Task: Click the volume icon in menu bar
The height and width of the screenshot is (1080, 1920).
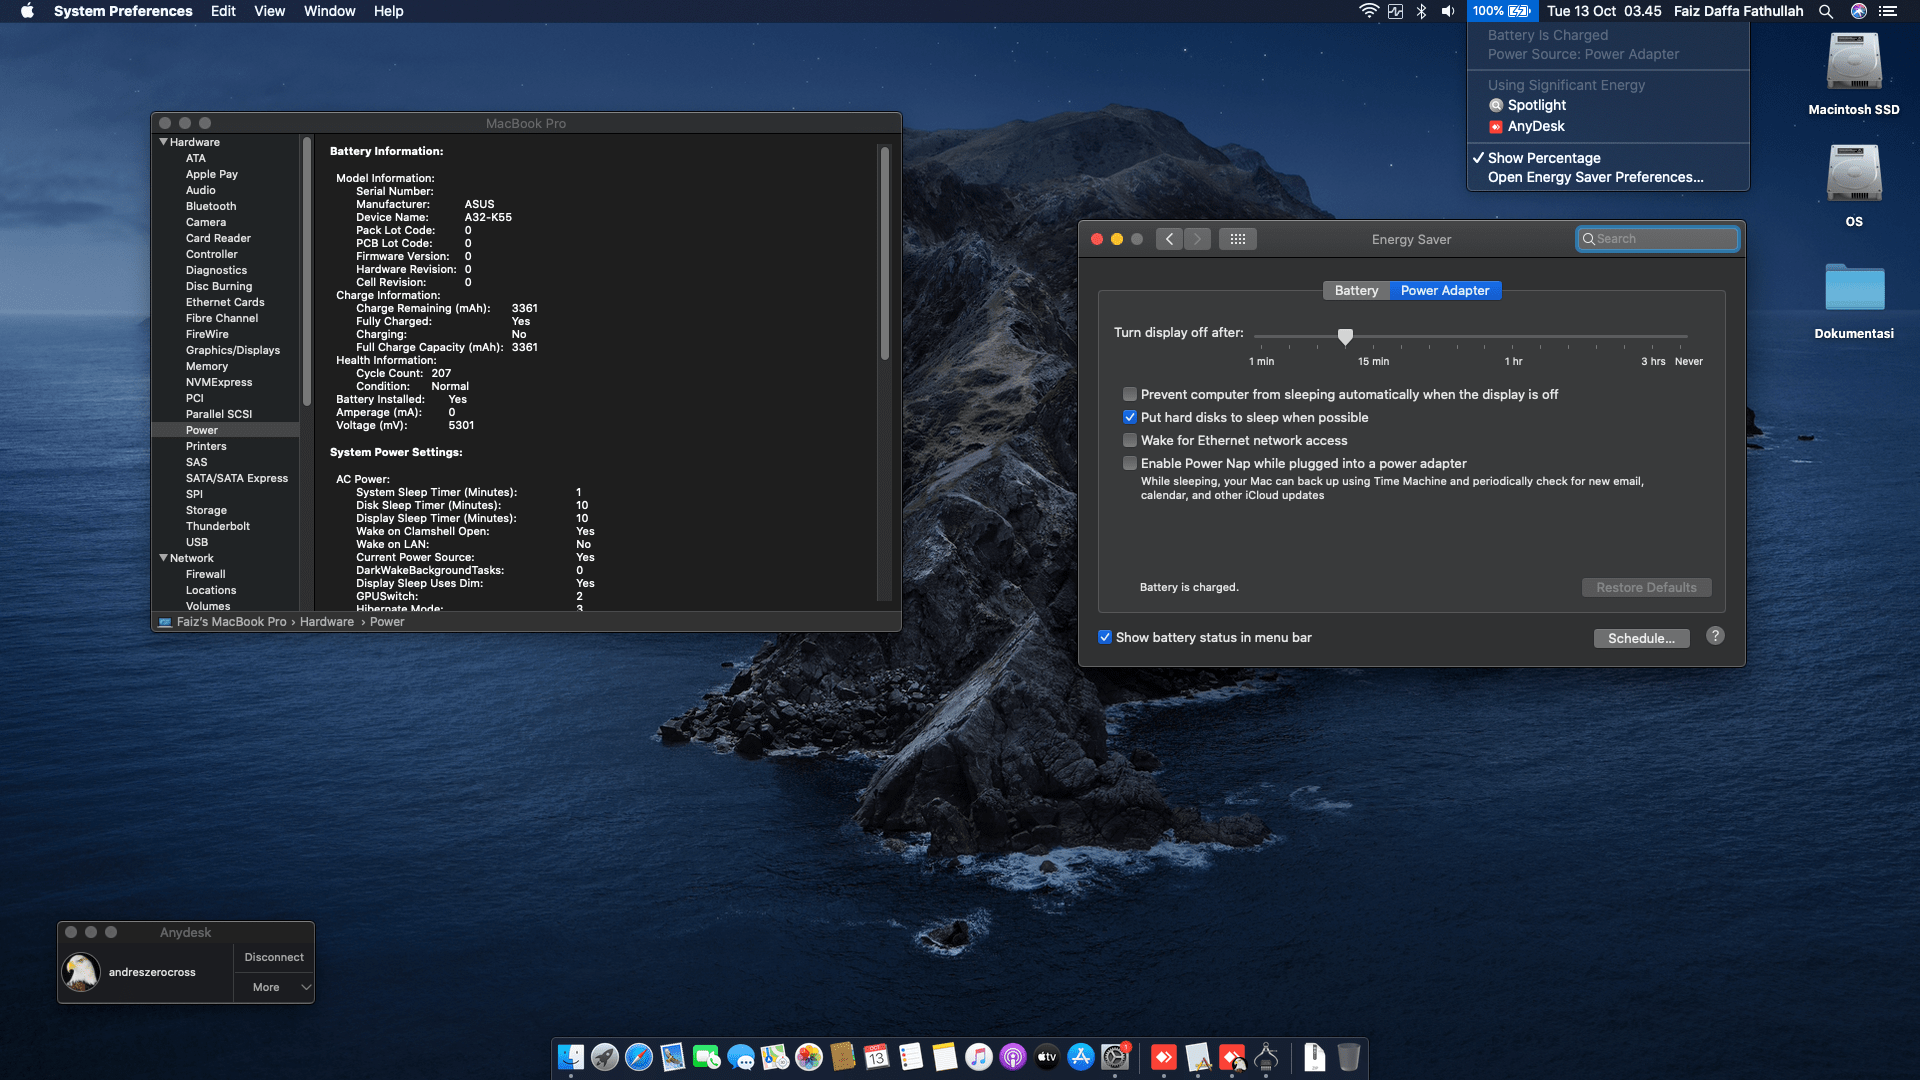Action: point(1447,11)
